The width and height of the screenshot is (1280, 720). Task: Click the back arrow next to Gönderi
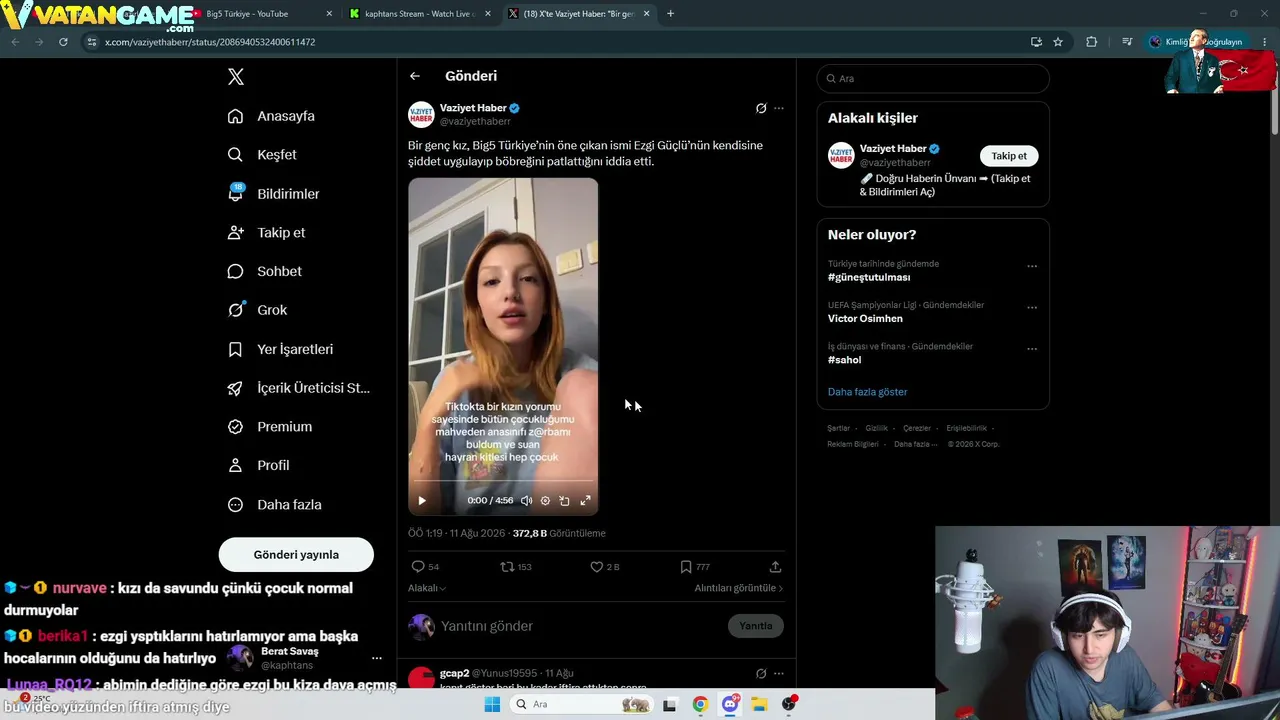pyautogui.click(x=415, y=76)
